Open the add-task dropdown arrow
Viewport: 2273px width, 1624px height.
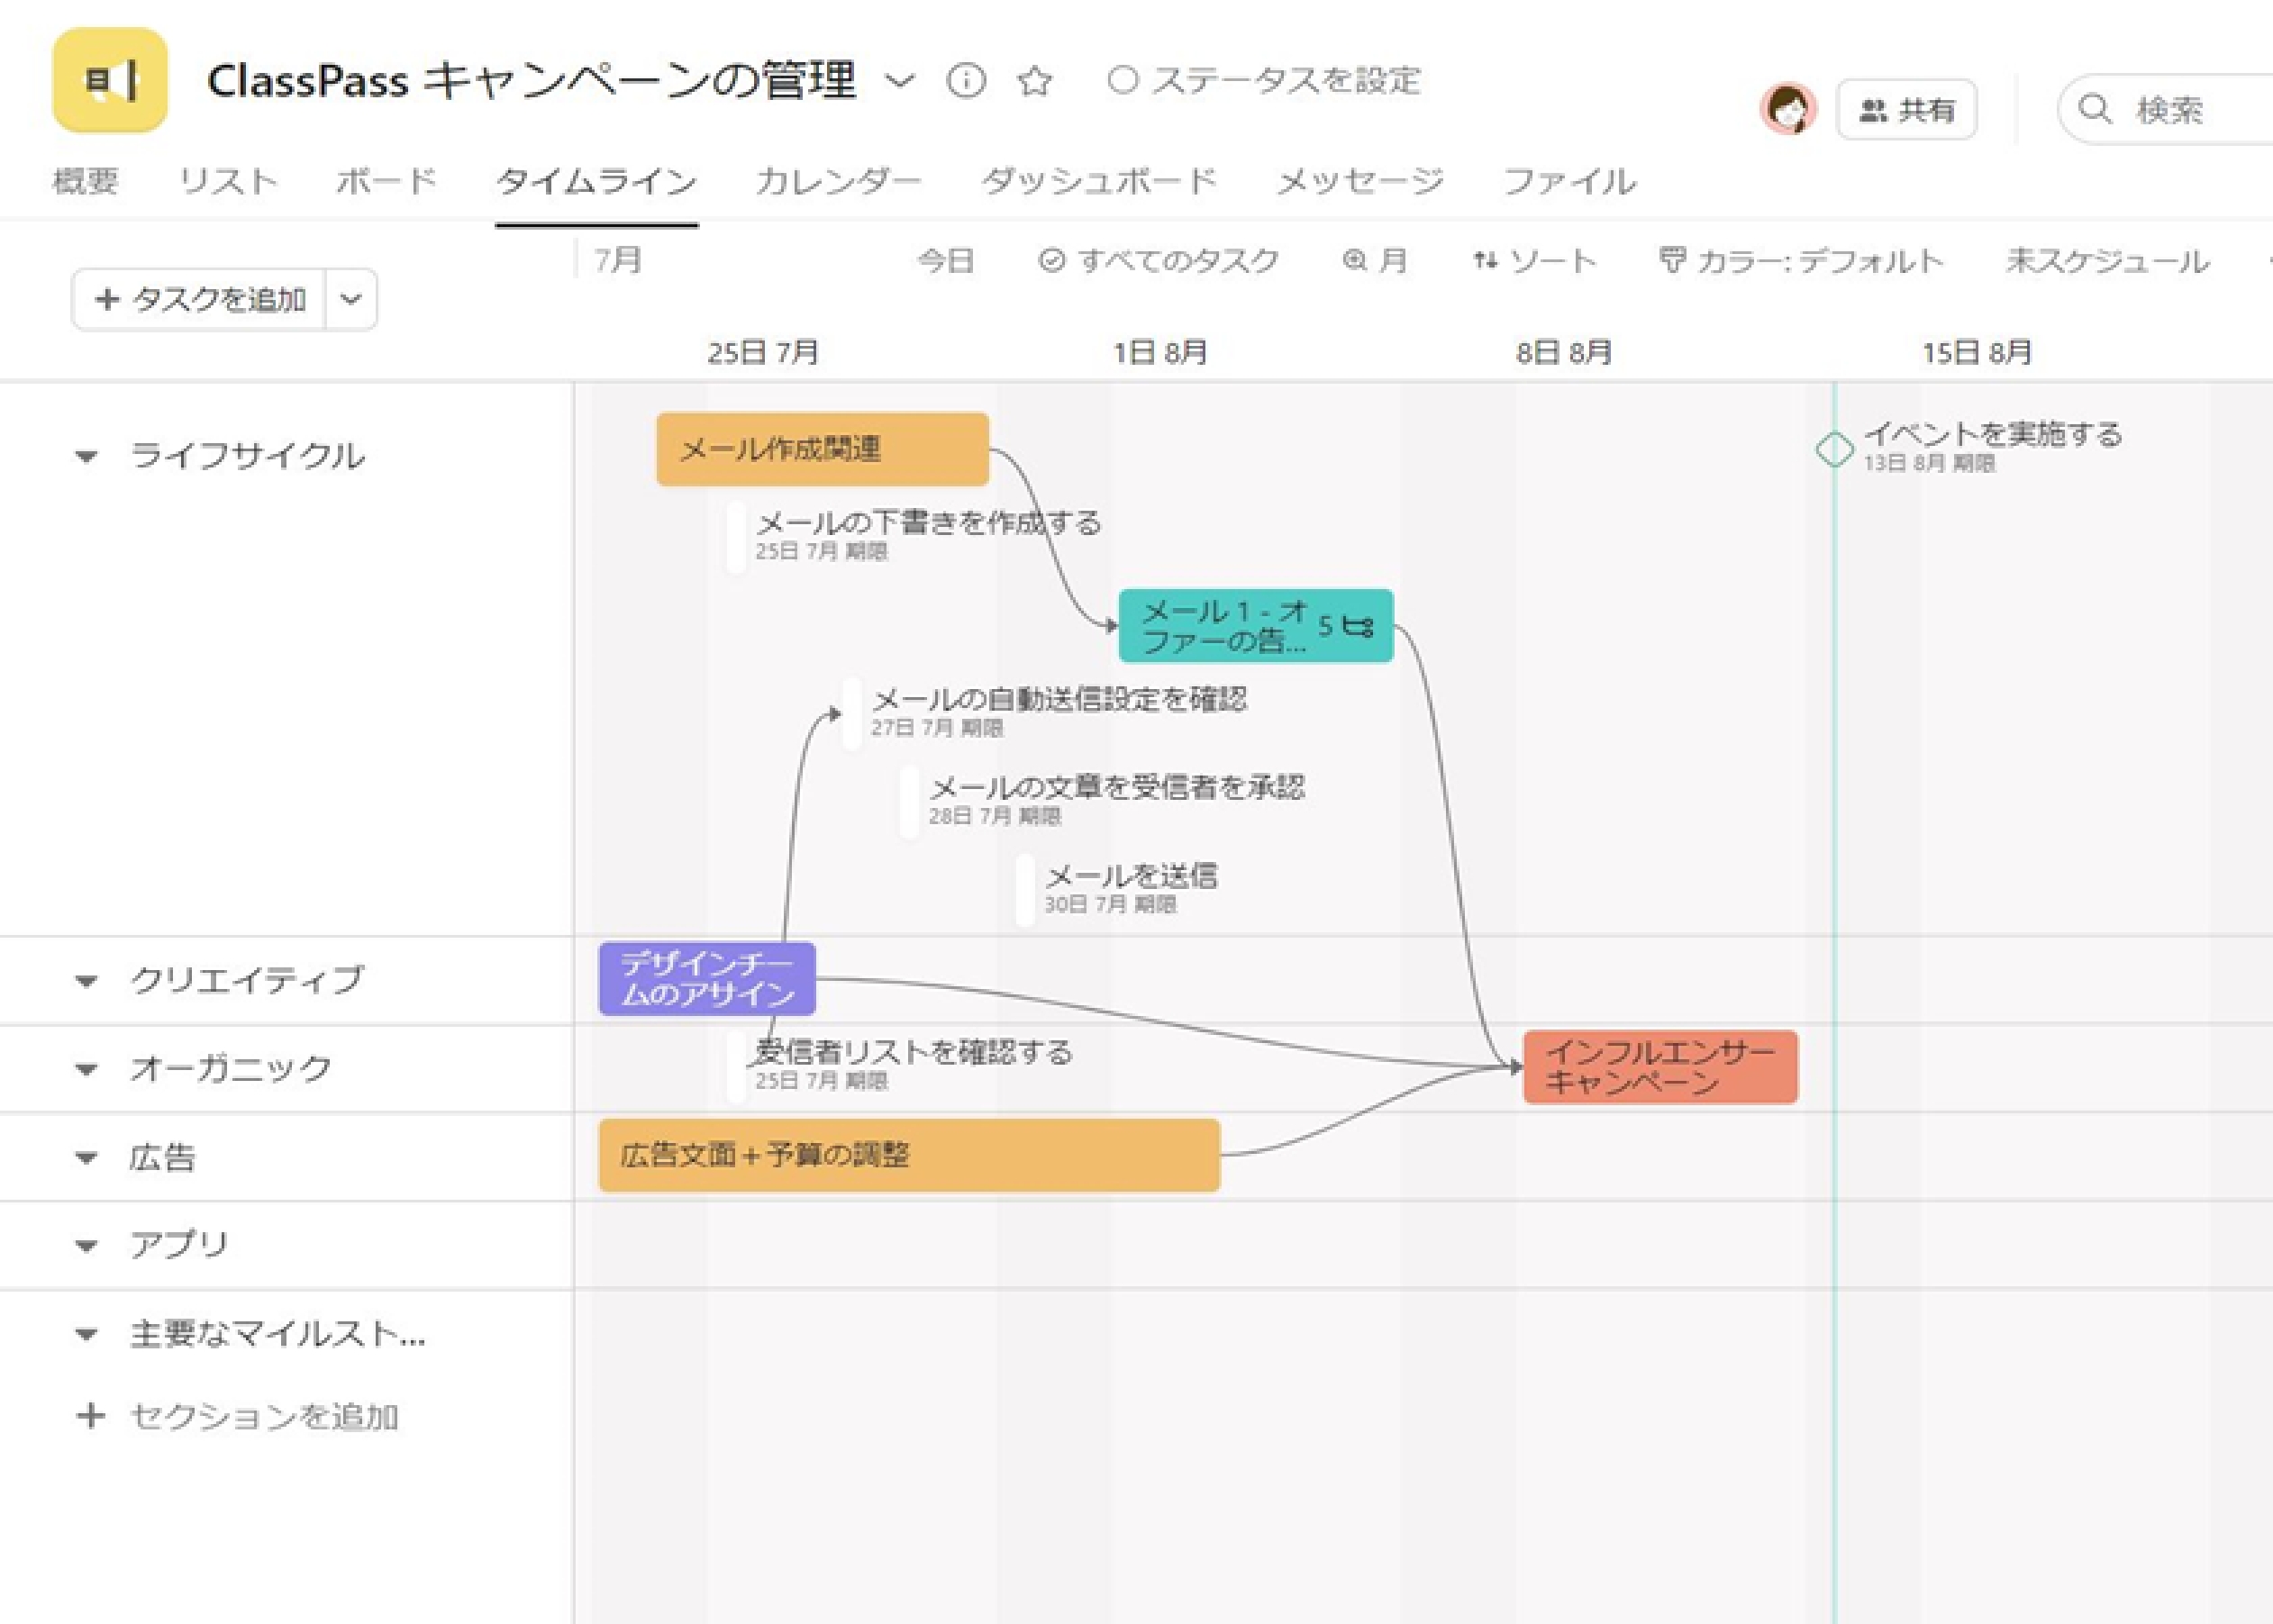click(x=351, y=299)
